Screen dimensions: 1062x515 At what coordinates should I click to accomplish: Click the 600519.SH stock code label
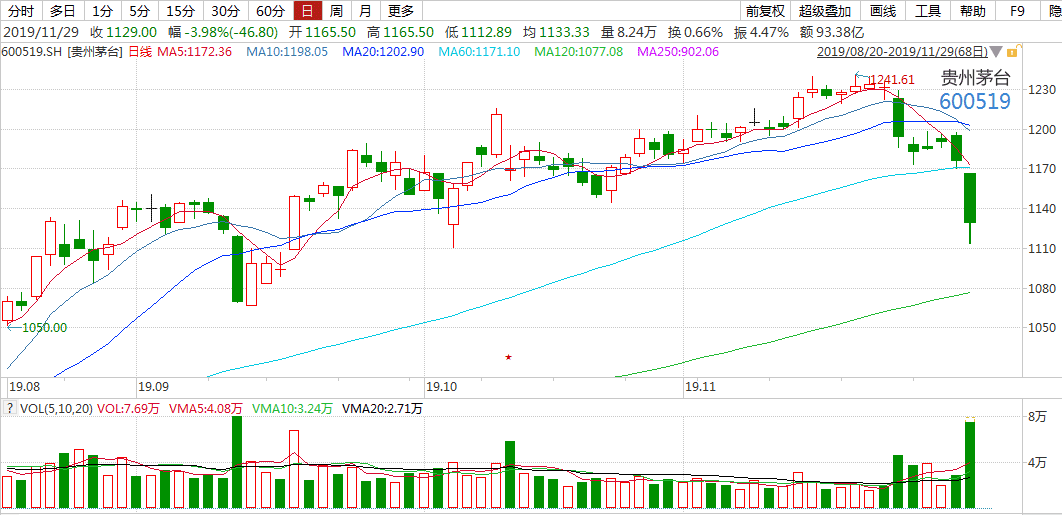click(x=33, y=52)
